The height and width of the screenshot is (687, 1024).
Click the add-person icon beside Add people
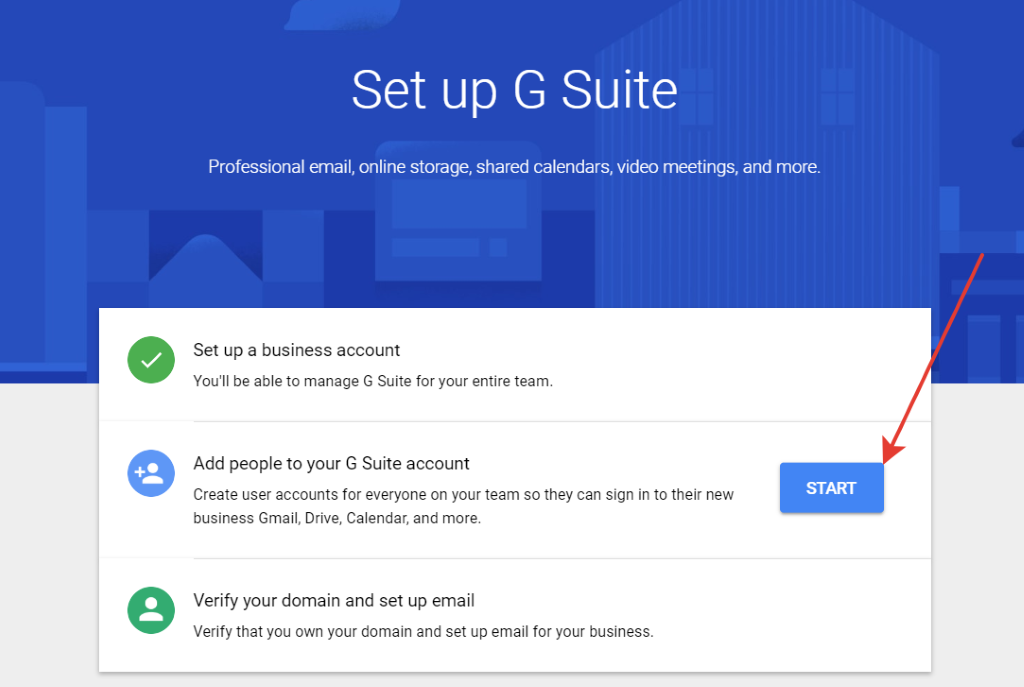[x=151, y=473]
